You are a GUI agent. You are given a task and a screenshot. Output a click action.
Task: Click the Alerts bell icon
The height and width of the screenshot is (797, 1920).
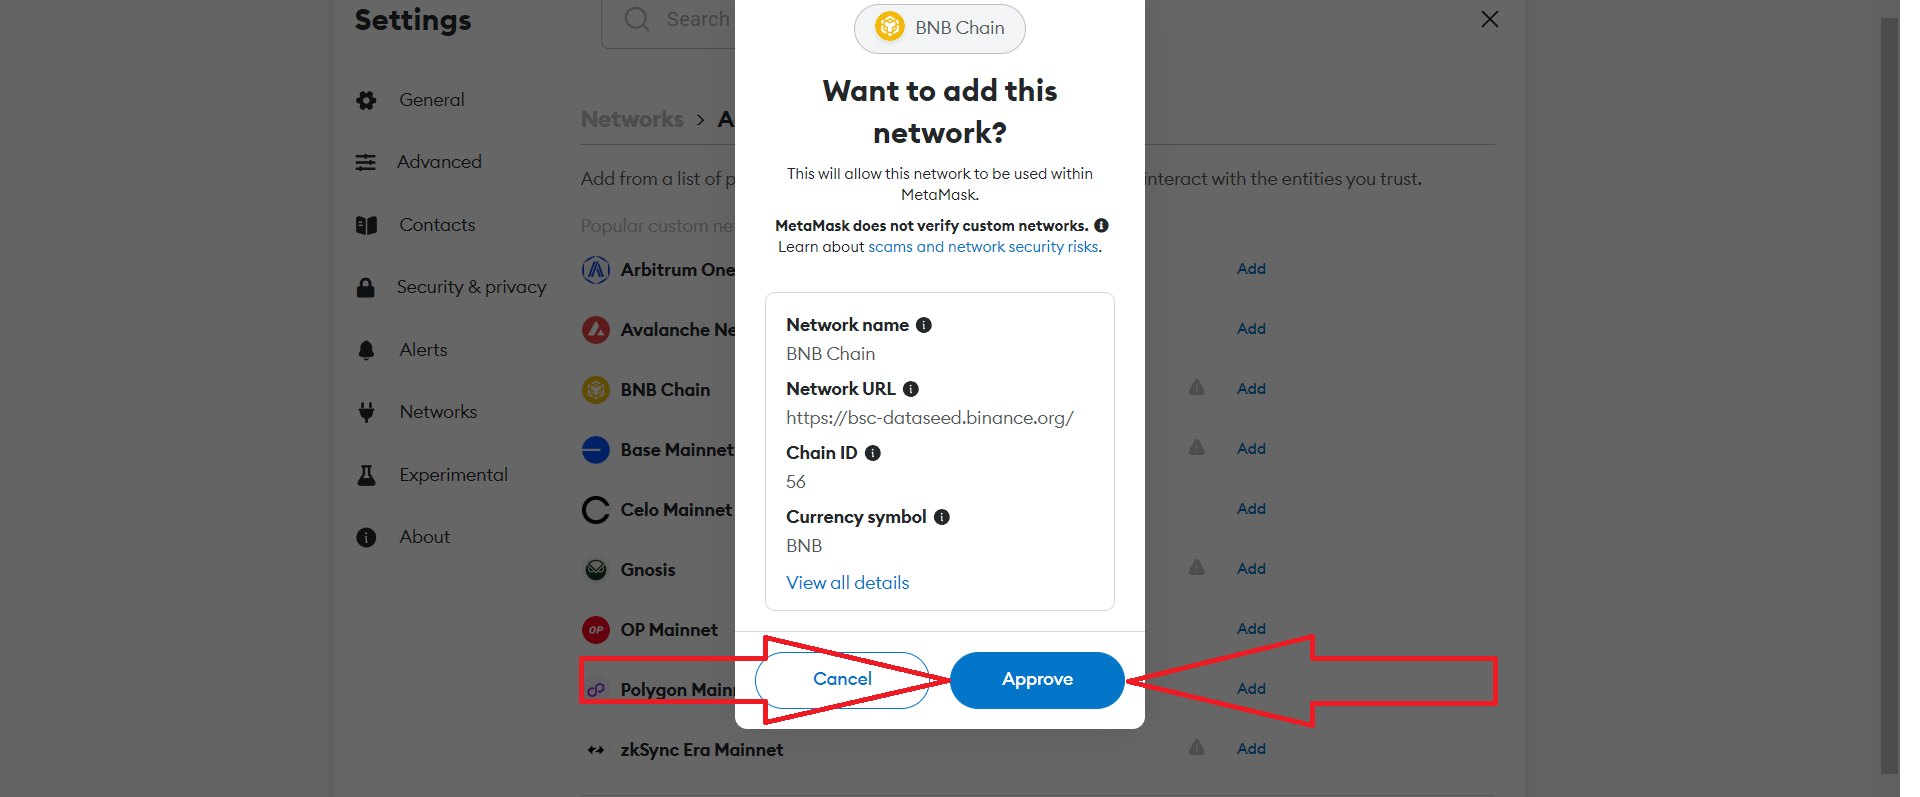(366, 349)
